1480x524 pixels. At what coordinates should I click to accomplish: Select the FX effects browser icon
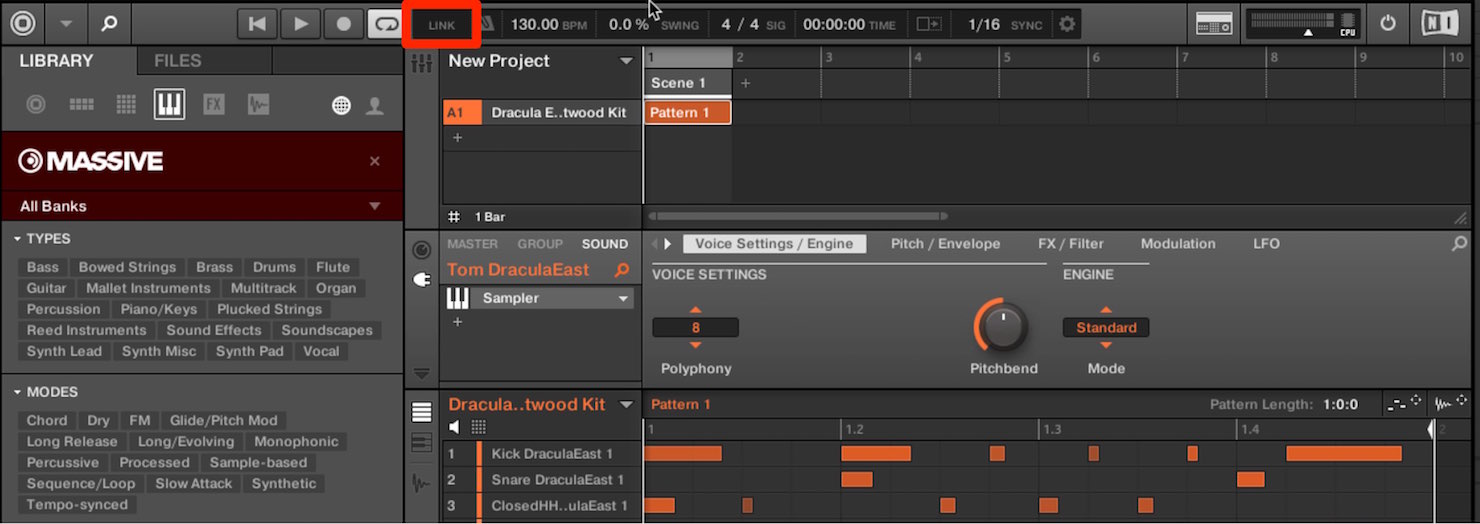pos(213,104)
